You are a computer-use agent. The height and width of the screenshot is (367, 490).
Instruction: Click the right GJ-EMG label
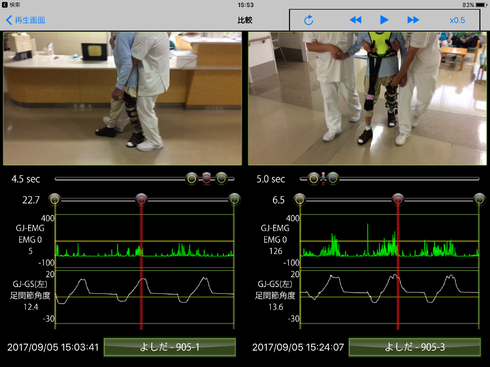click(x=275, y=228)
